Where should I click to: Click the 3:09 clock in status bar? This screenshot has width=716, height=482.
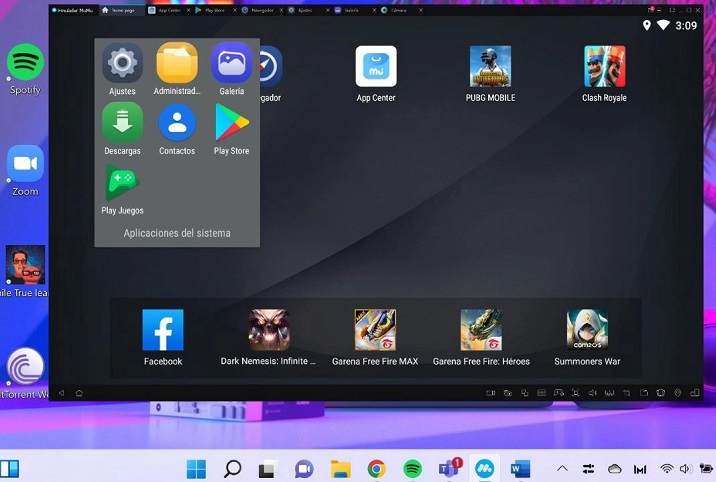(x=686, y=26)
